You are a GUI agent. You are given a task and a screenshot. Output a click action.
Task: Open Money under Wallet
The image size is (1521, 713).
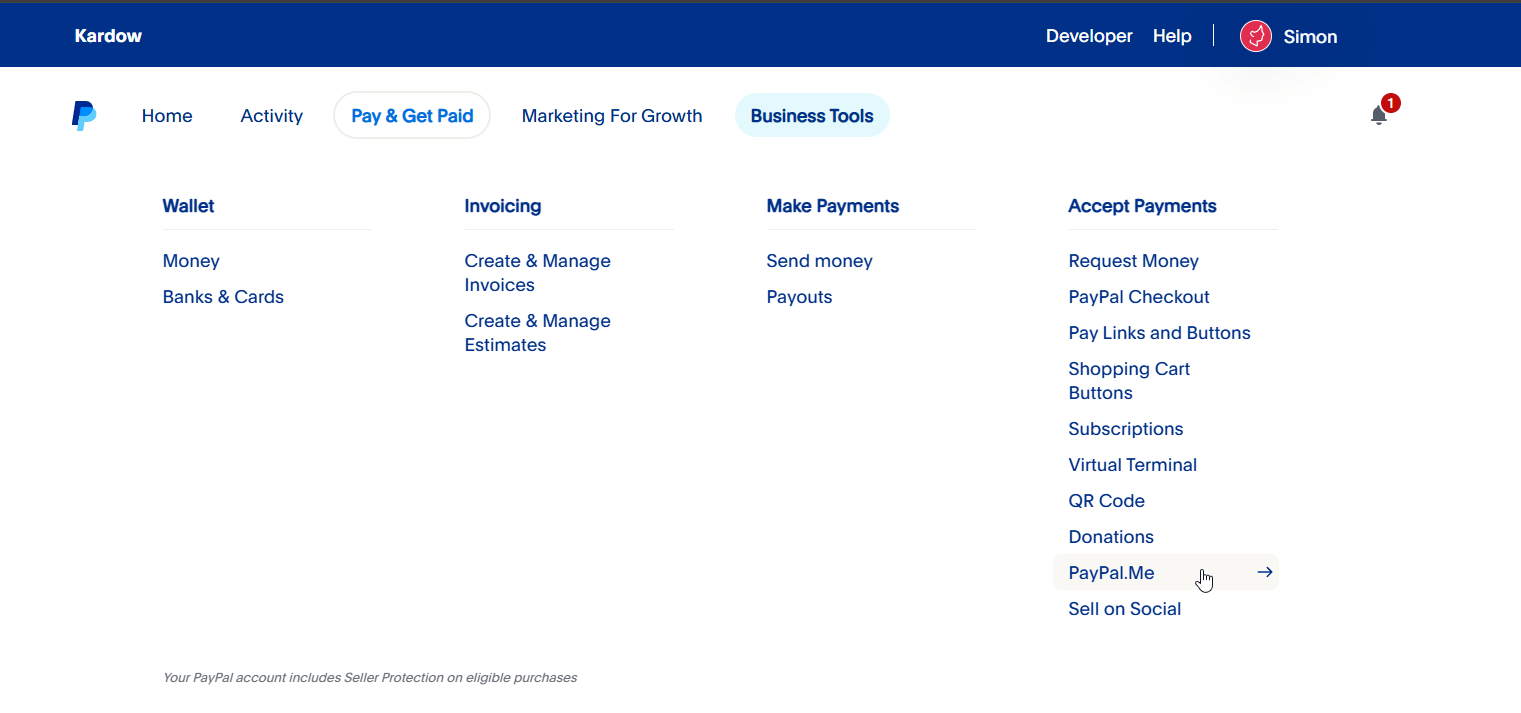[191, 261]
